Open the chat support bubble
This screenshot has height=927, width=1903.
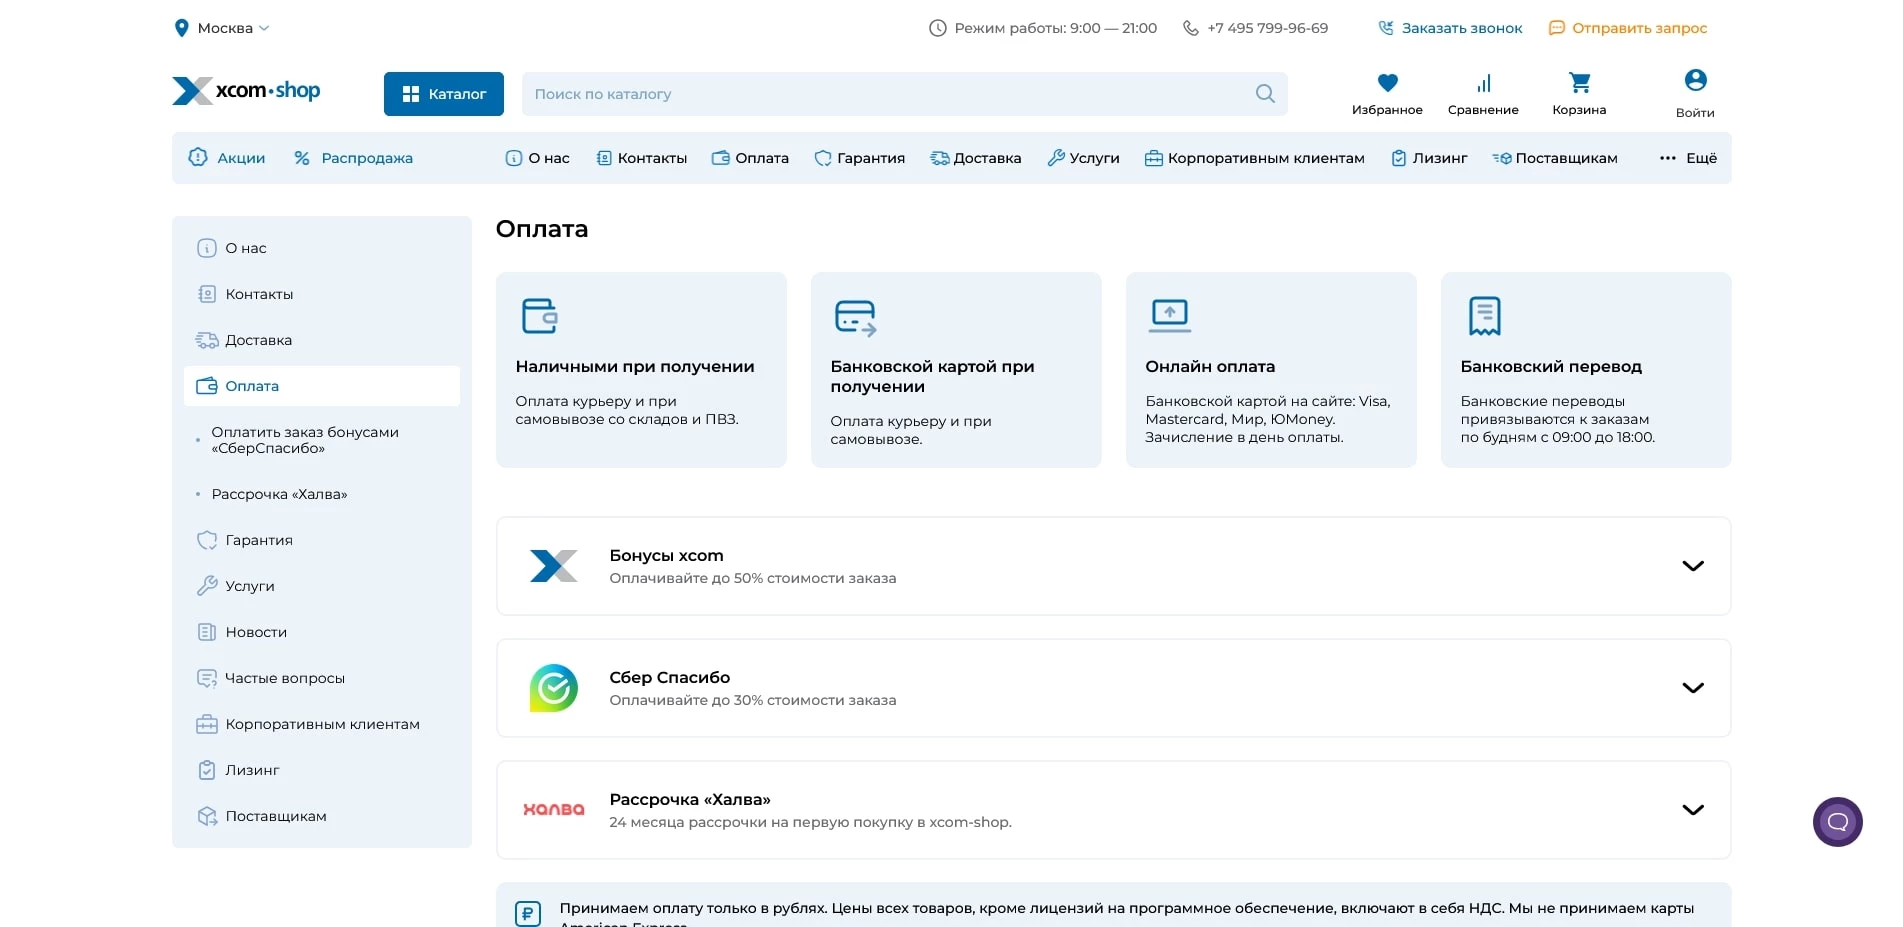[x=1837, y=822]
